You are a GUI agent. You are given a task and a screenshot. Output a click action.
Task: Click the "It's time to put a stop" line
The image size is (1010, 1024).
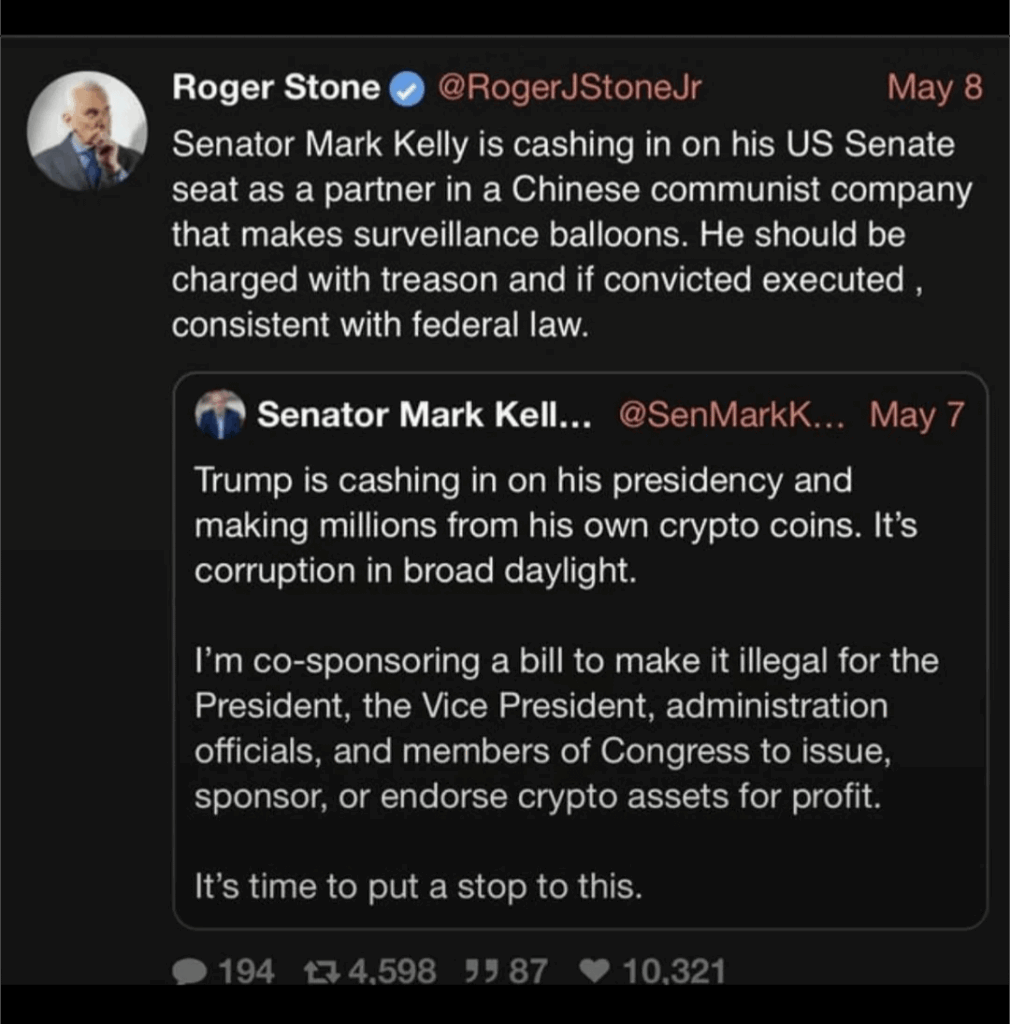click(x=417, y=887)
